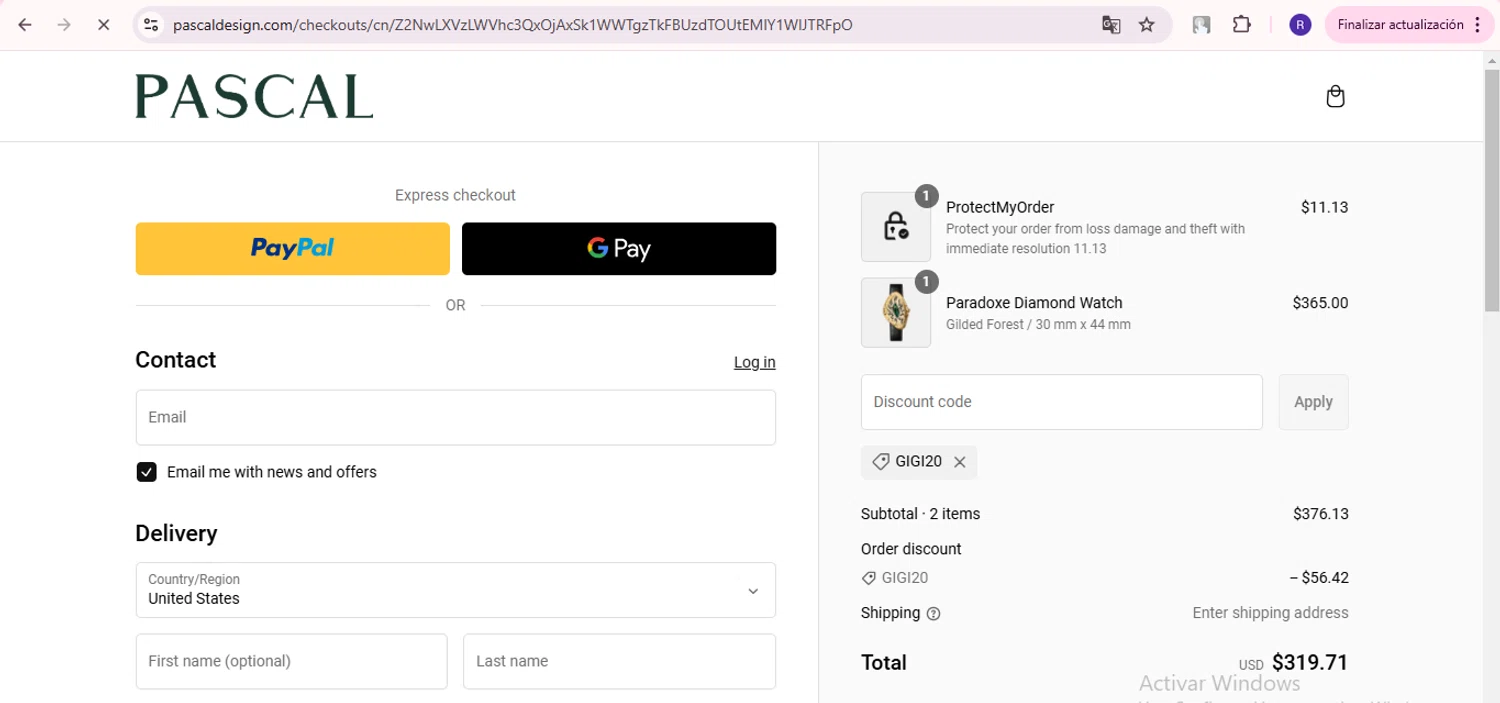Uncheck Email me with news and offers
Screen dimensions: 1500x703
pyautogui.click(x=147, y=472)
